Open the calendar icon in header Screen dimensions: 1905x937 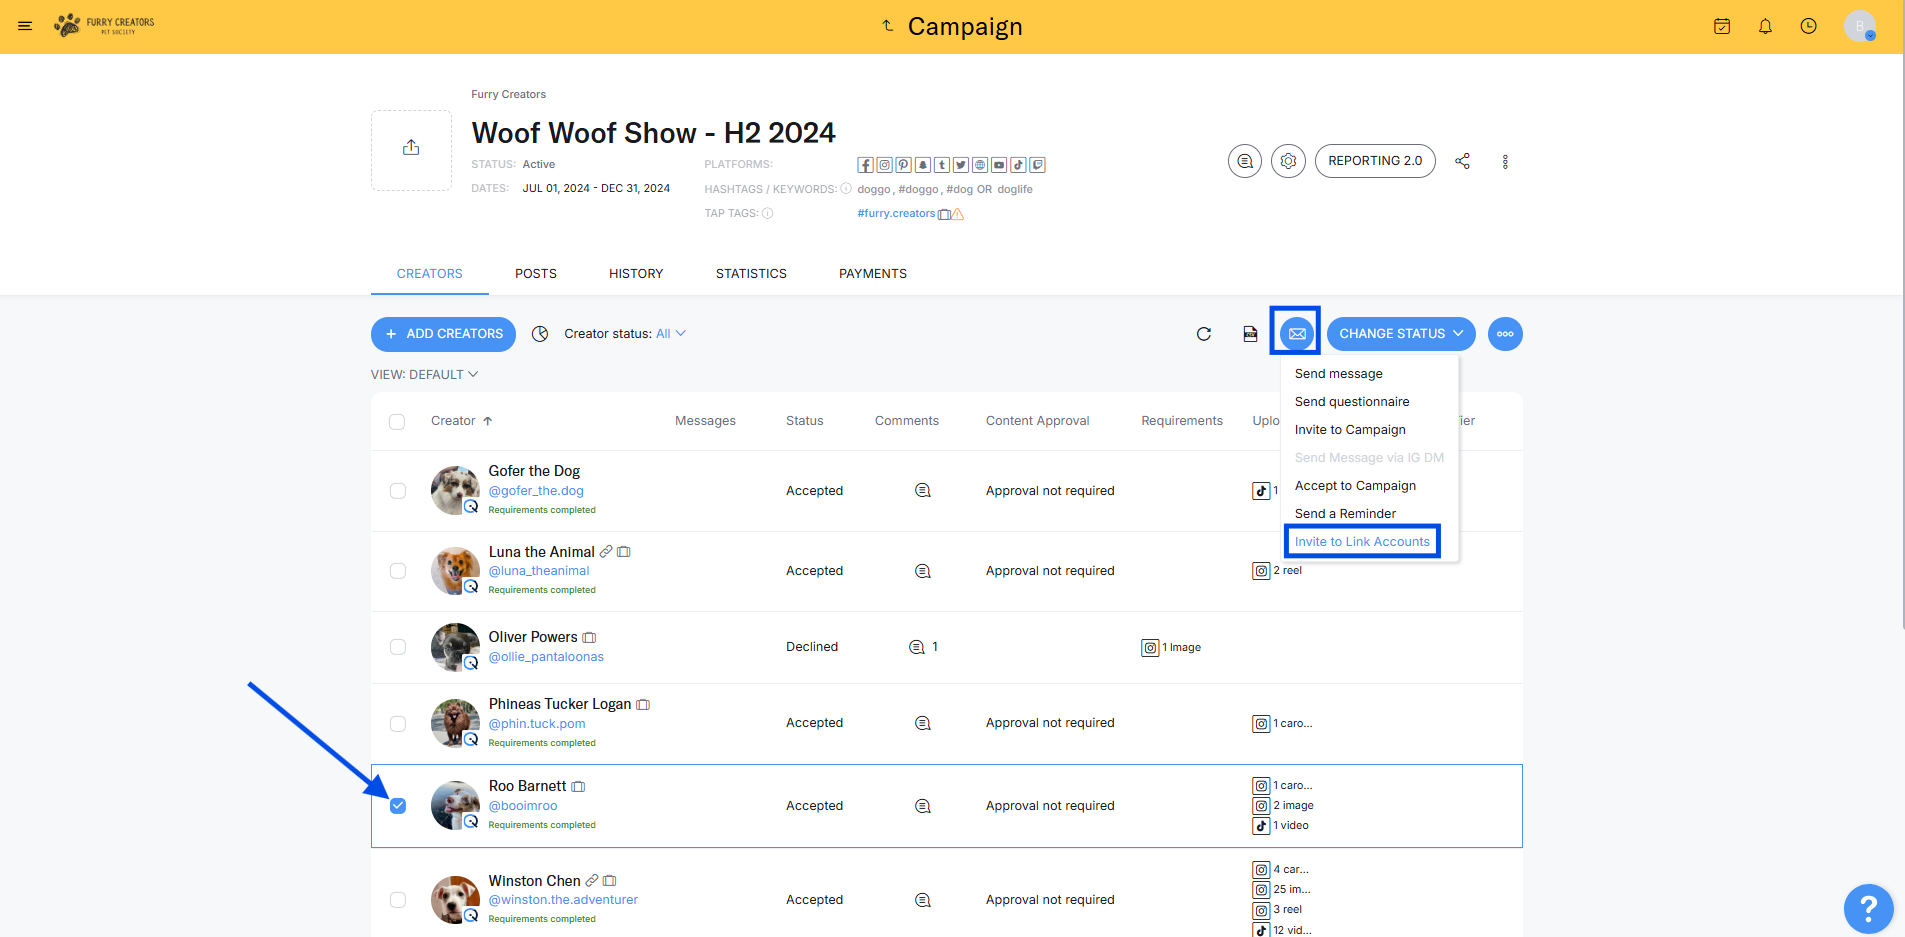pos(1722,27)
